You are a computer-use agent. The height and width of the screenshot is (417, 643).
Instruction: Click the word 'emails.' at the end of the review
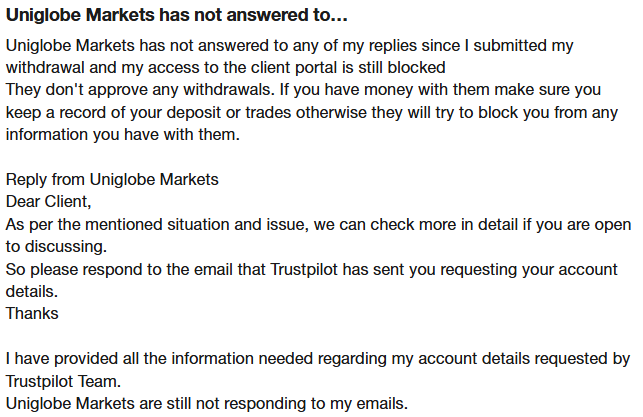[x=381, y=403]
